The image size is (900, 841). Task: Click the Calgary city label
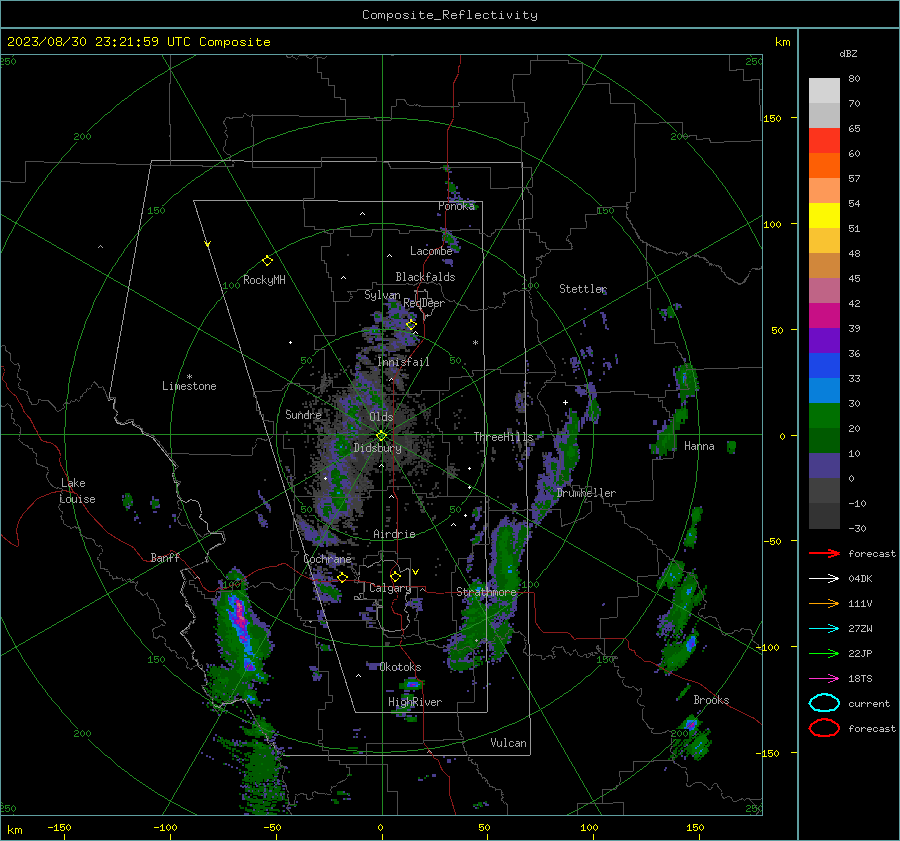pyautogui.click(x=390, y=588)
